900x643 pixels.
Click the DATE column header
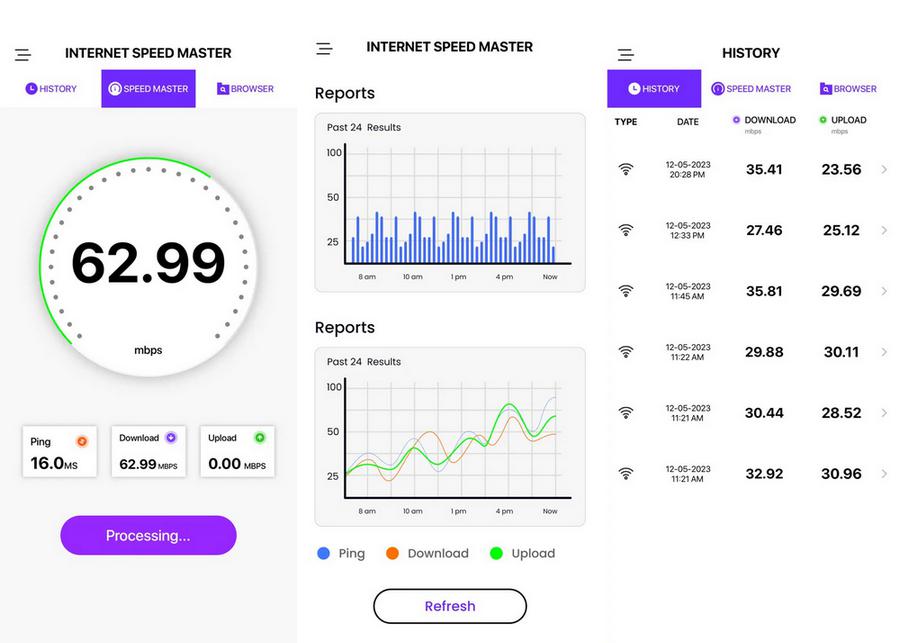coord(688,122)
